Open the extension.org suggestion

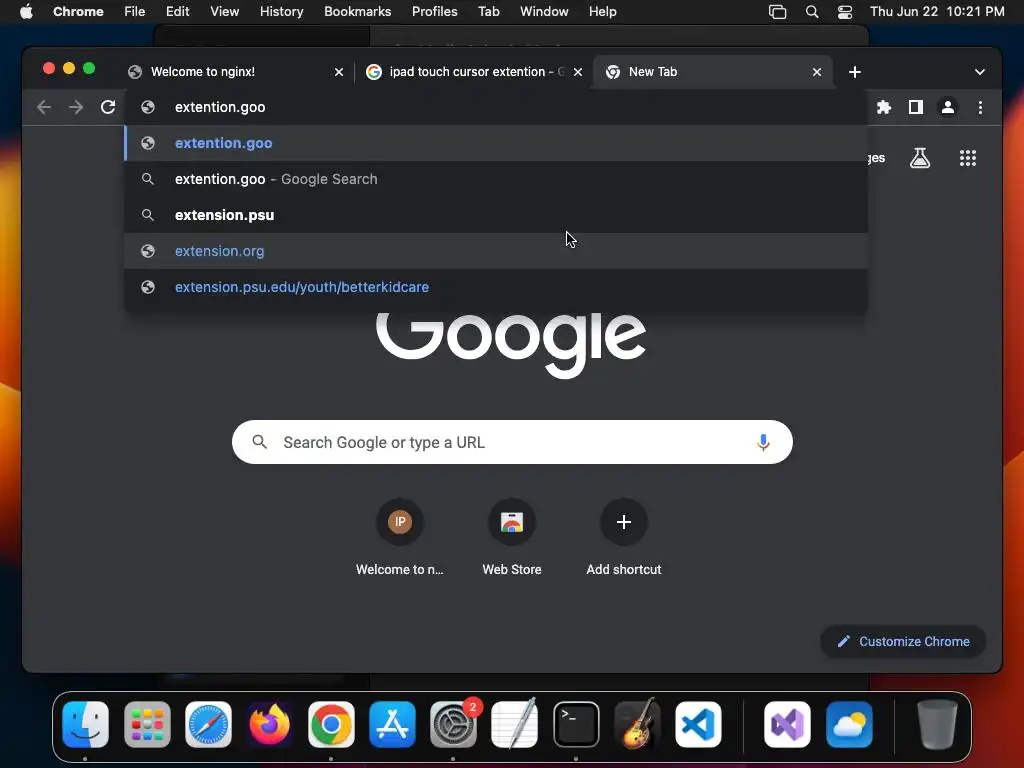(496, 251)
